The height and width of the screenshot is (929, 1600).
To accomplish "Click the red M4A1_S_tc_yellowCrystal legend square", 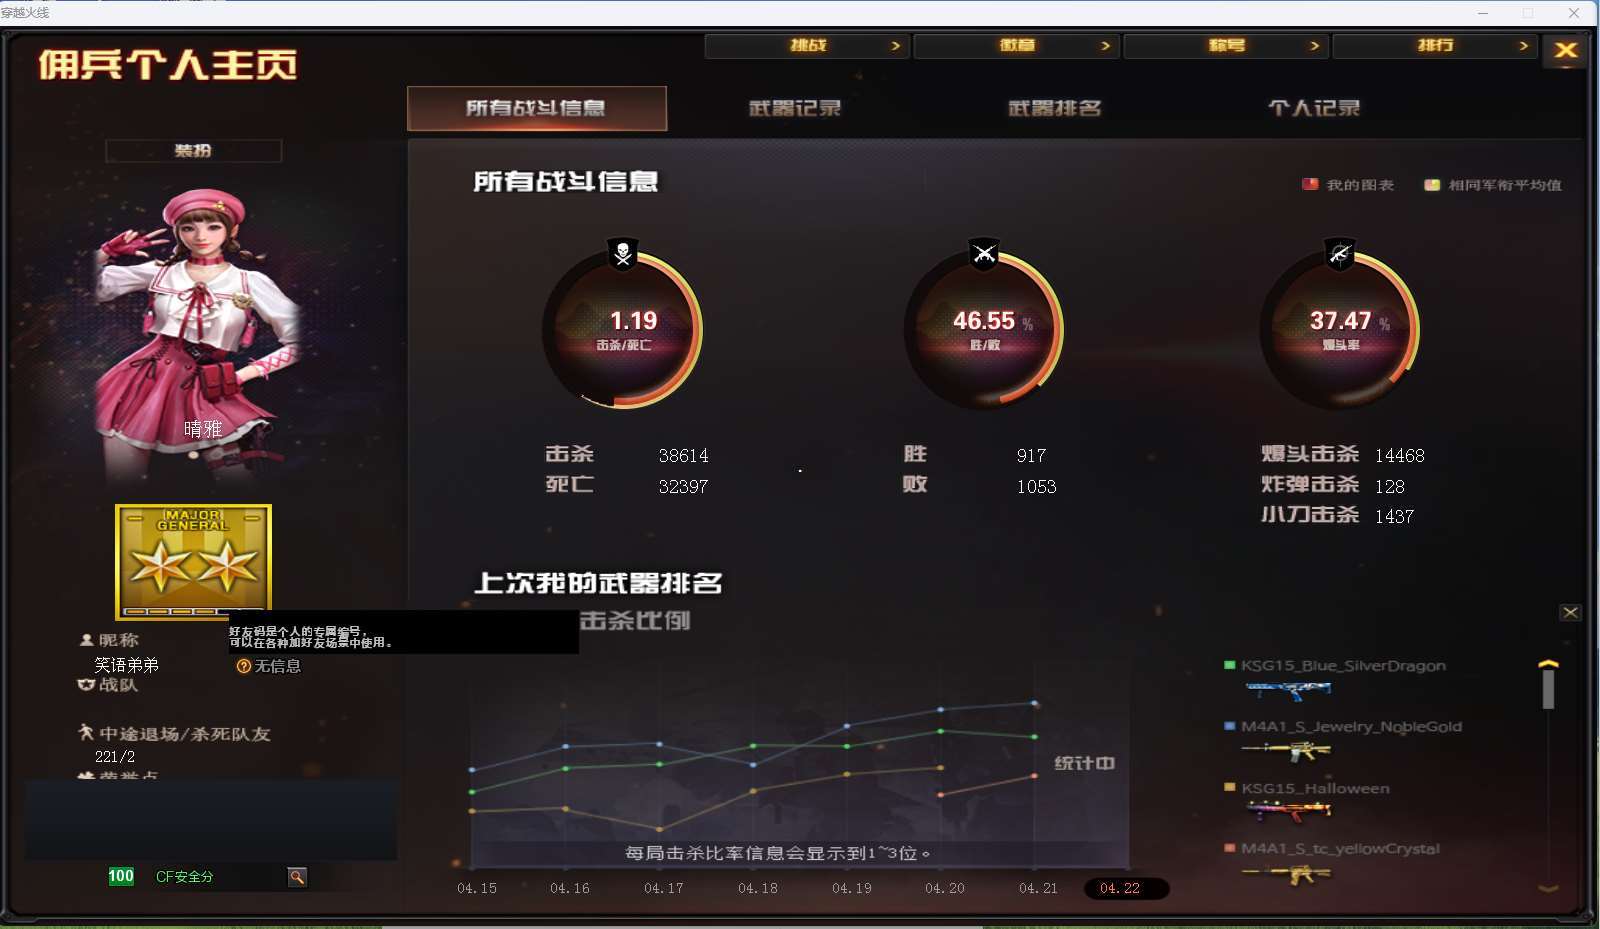I will pos(1229,848).
